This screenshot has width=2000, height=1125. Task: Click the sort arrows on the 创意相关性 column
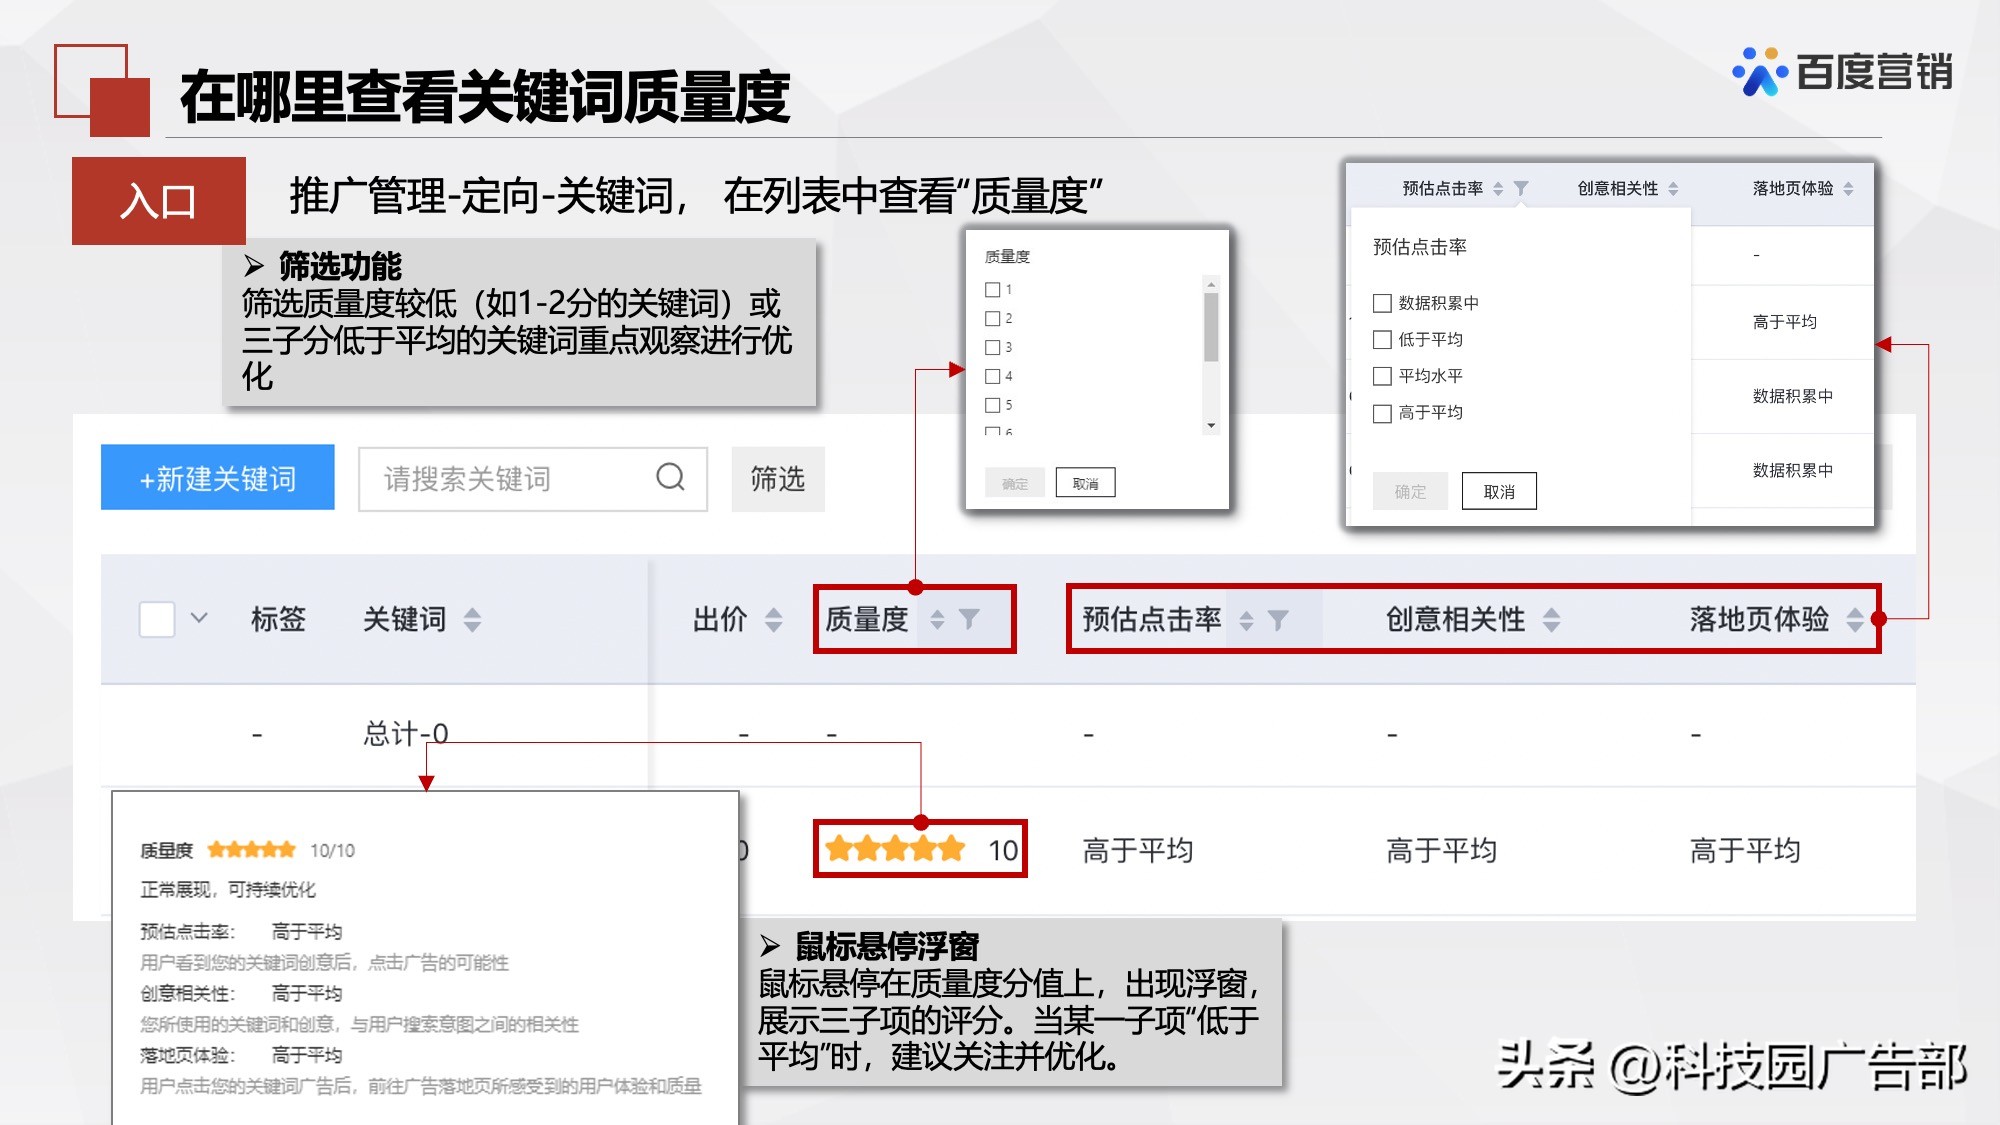coord(1551,620)
